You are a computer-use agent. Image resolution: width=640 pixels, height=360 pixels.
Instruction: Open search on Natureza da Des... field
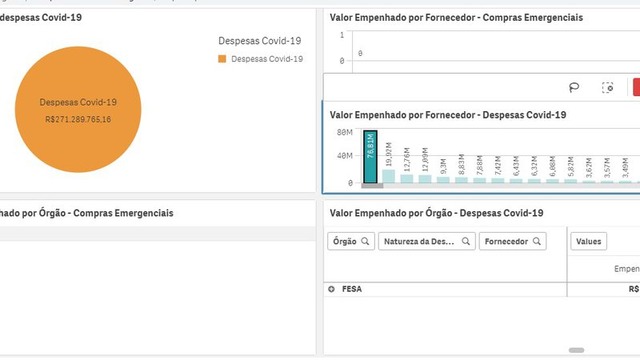click(x=466, y=241)
